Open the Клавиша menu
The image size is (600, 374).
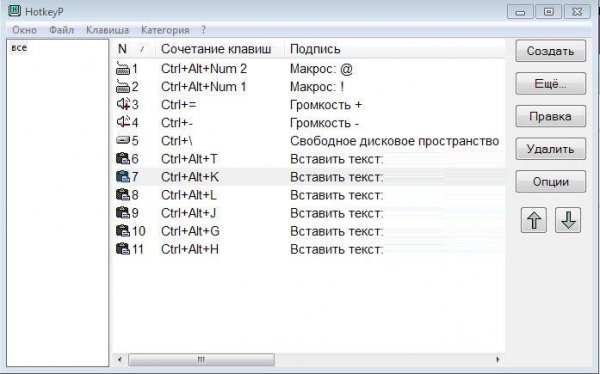point(108,30)
